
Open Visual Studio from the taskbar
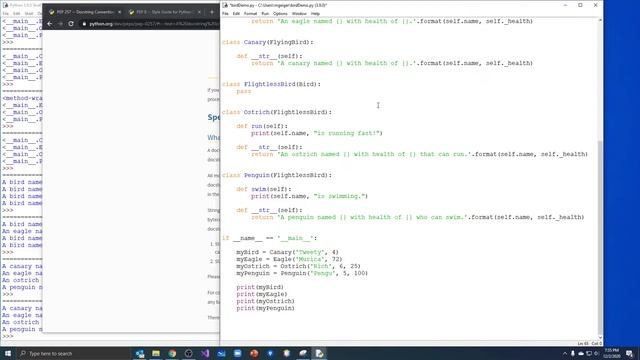point(205,353)
